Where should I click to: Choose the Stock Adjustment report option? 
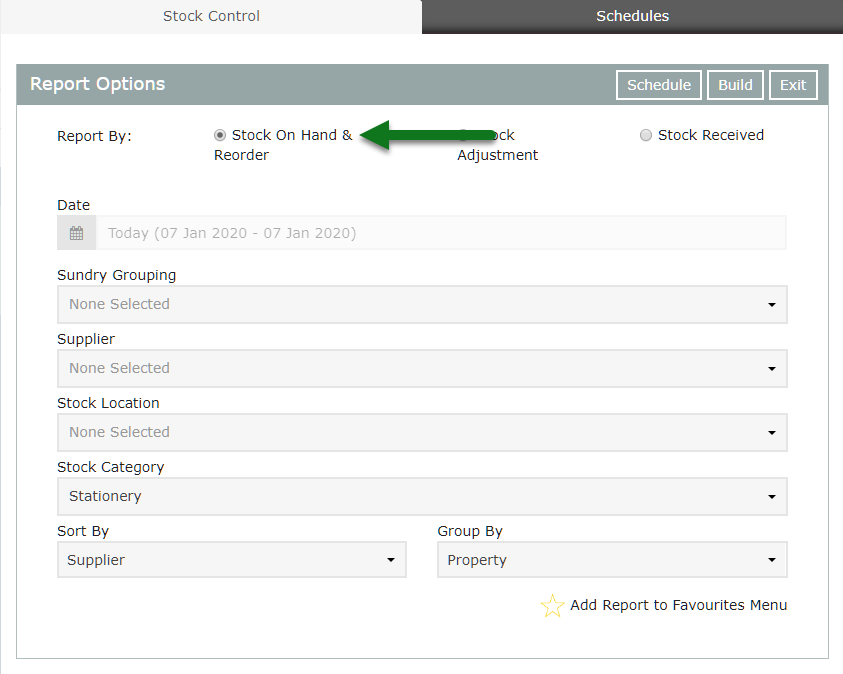coord(497,145)
